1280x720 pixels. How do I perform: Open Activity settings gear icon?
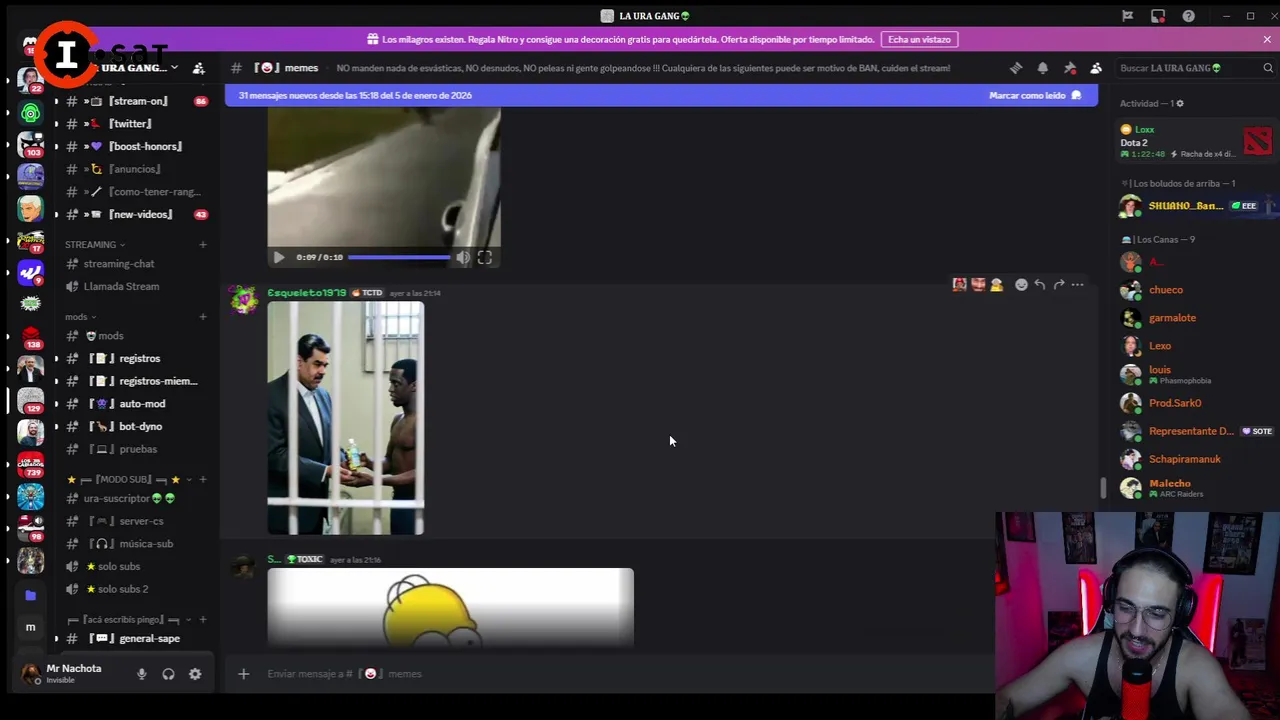pos(1180,104)
